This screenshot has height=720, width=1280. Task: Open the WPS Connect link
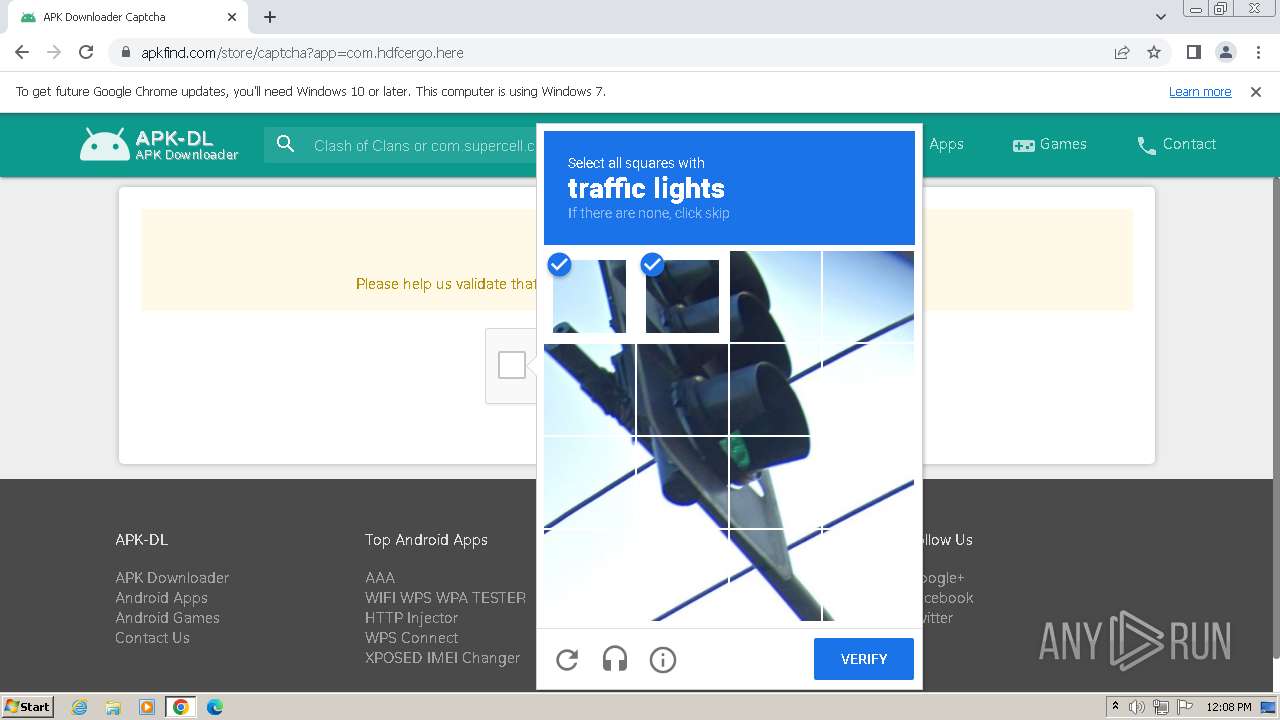411,638
